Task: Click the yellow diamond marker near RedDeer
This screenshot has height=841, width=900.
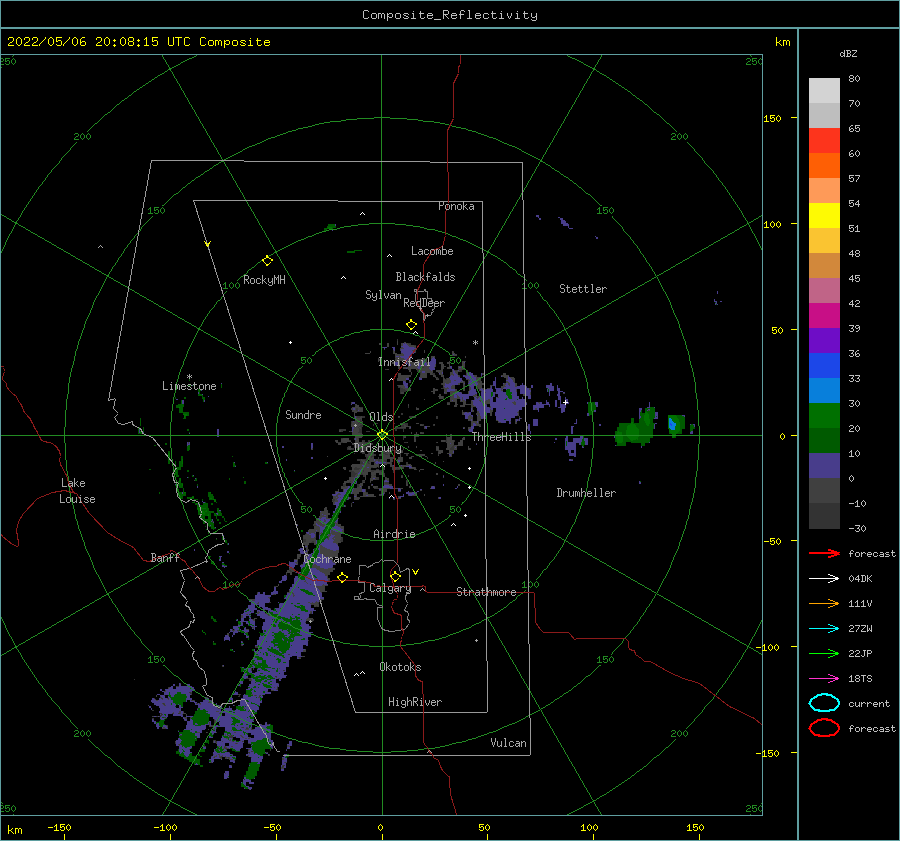Action: (x=412, y=325)
